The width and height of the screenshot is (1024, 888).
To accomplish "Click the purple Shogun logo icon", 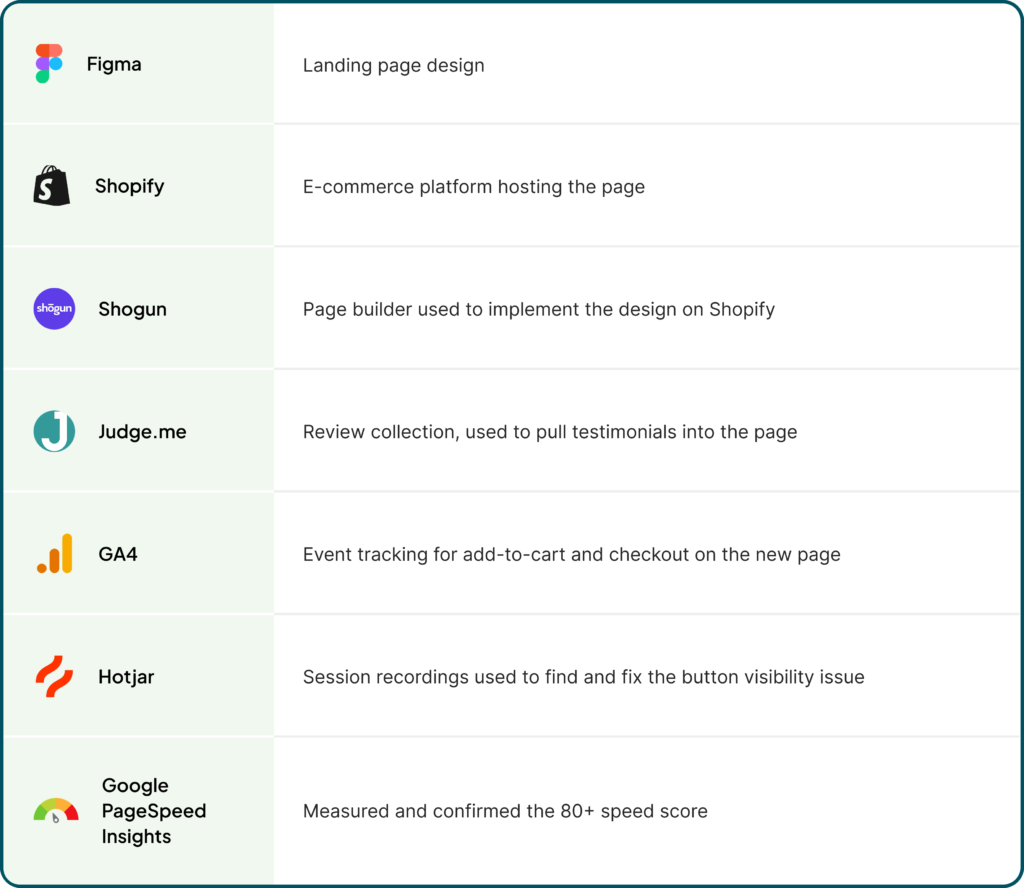I will click(x=54, y=309).
